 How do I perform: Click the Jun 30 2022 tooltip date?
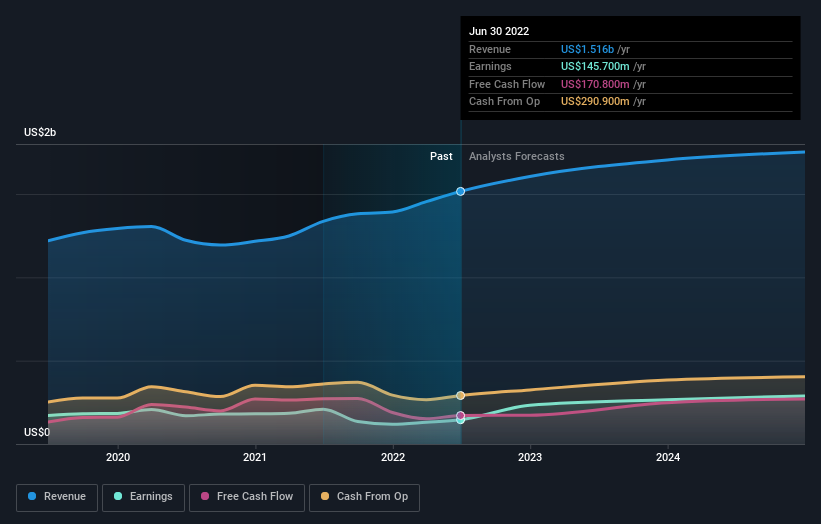(x=499, y=31)
